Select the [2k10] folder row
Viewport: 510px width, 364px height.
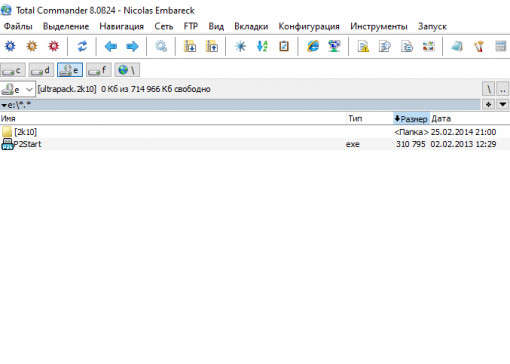pos(255,132)
